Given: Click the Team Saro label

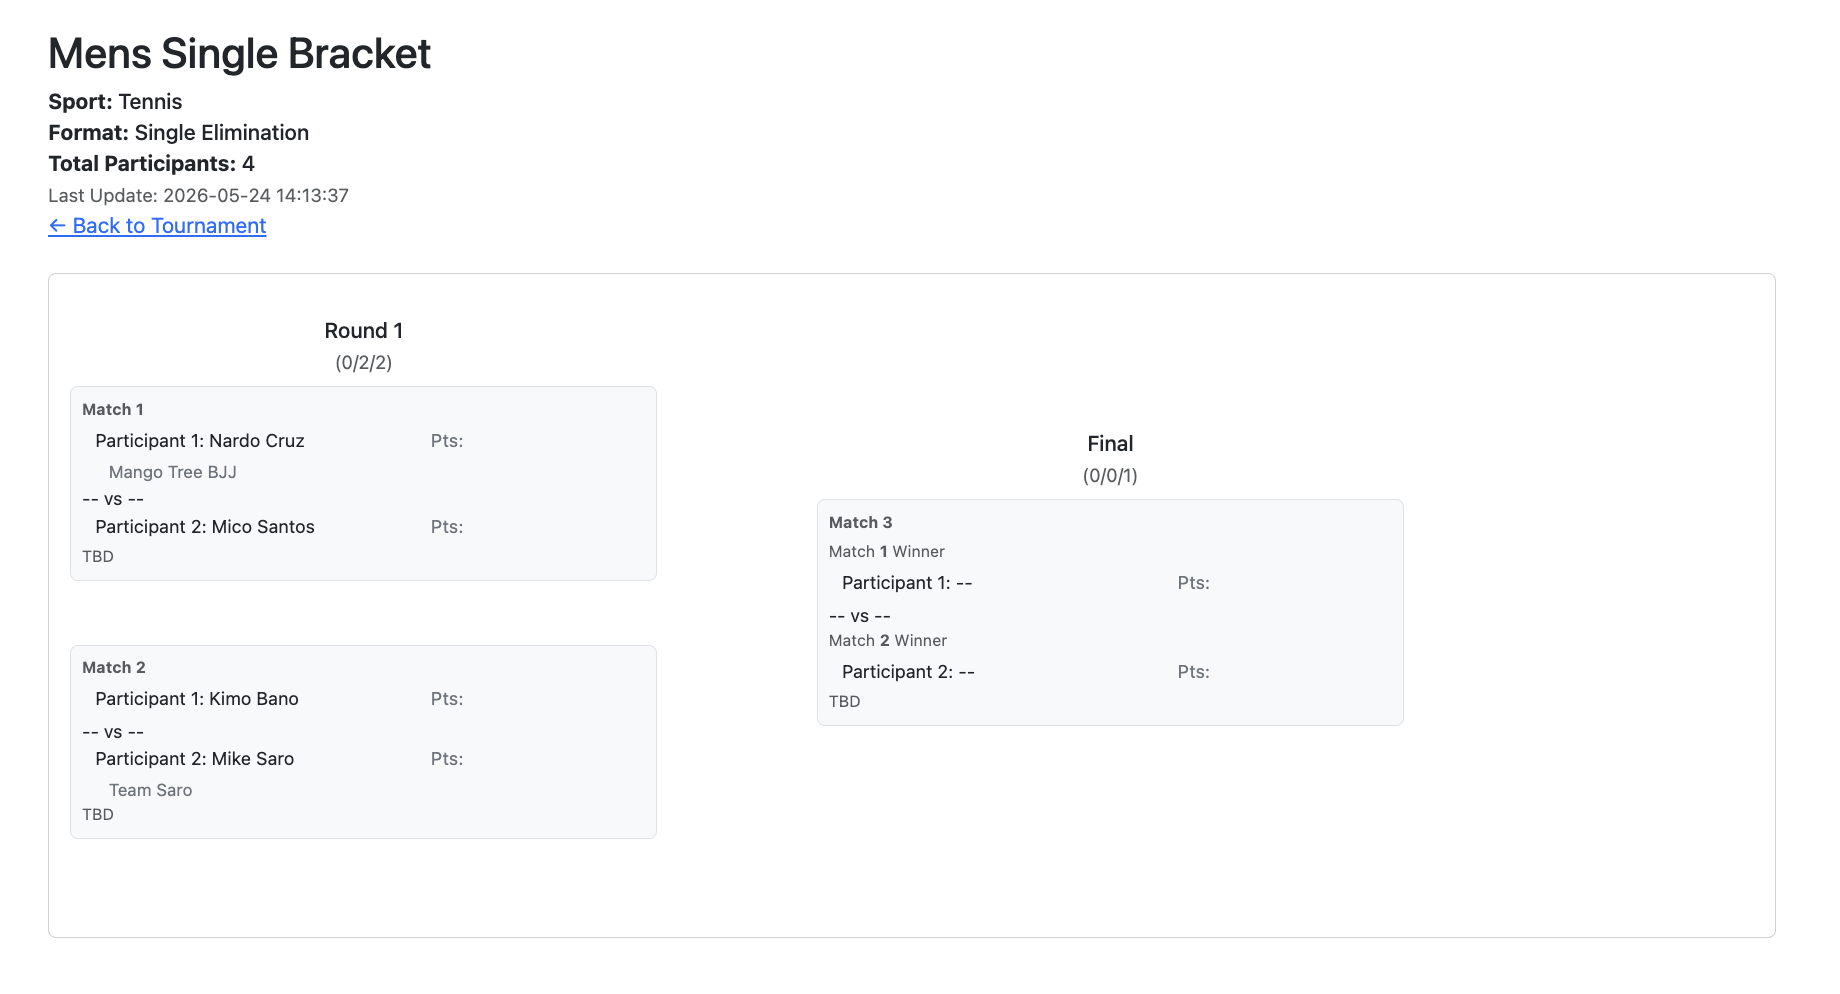Looking at the screenshot, I should 151,790.
